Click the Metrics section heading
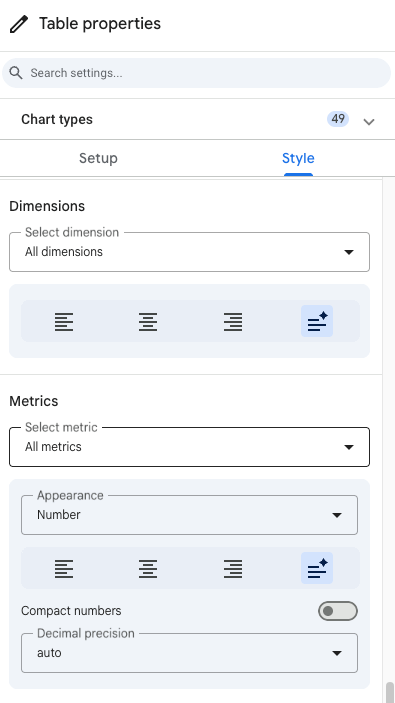The width and height of the screenshot is (395, 703). click(x=34, y=401)
